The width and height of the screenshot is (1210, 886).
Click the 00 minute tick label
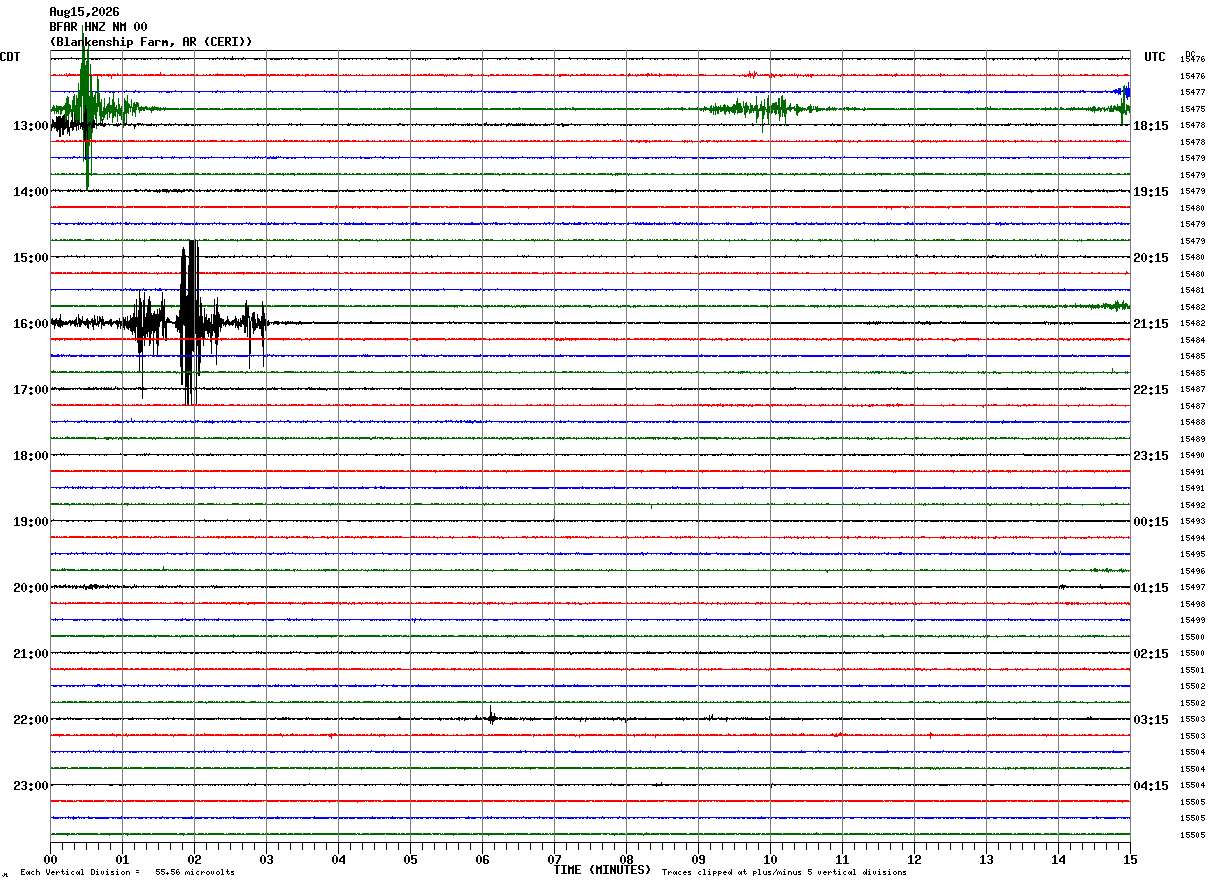click(x=50, y=859)
